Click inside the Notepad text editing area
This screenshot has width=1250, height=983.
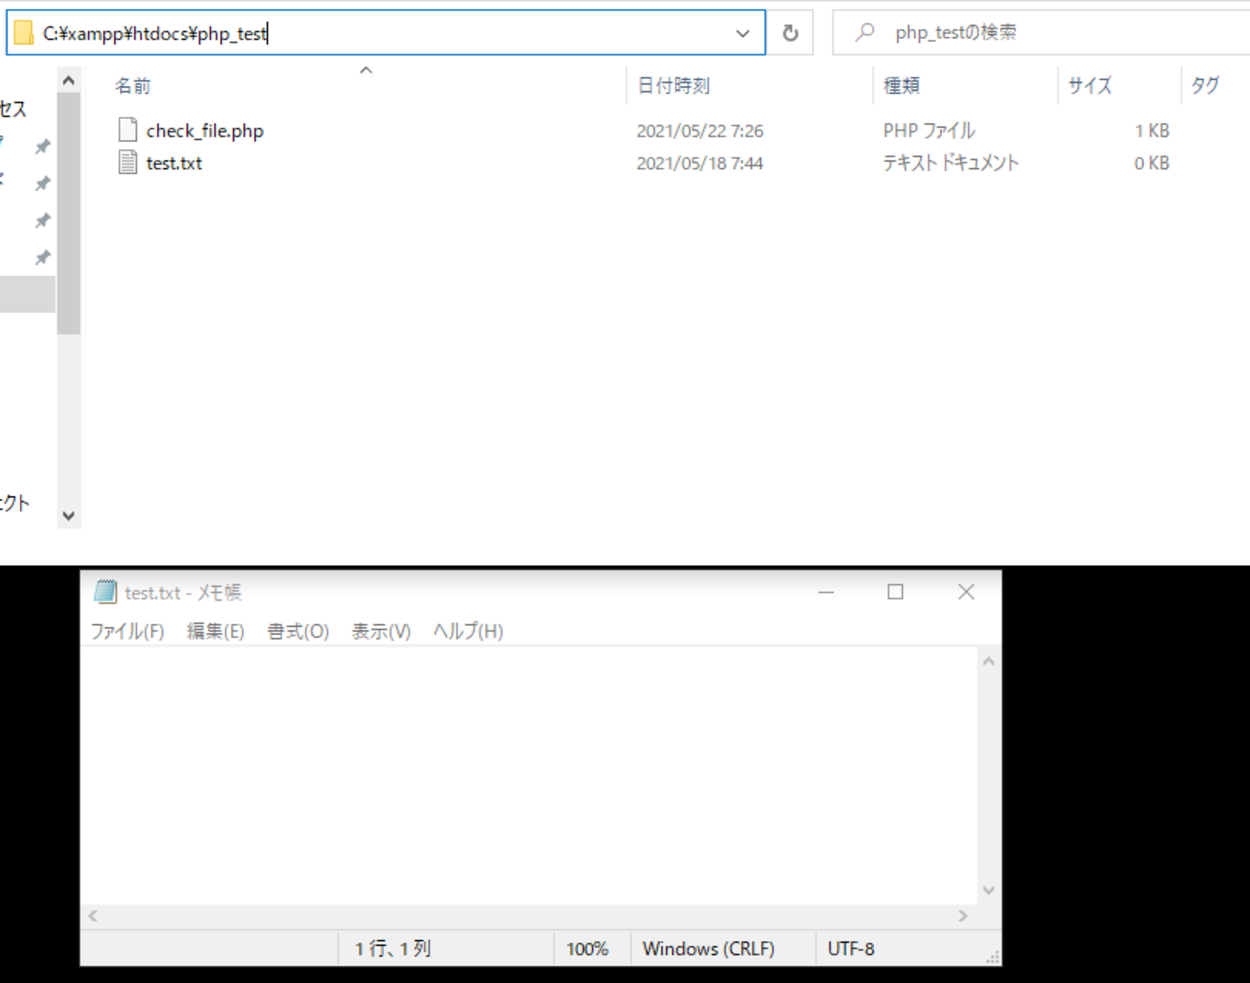[x=529, y=776]
